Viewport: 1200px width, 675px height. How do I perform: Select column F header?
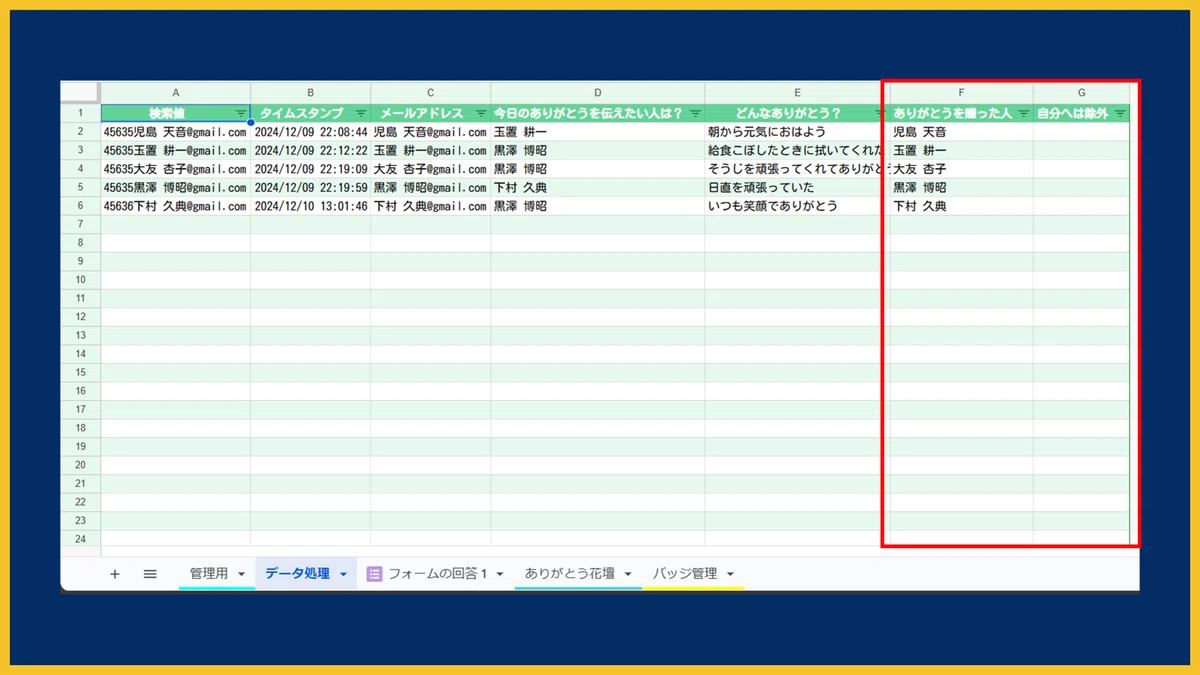pos(961,92)
